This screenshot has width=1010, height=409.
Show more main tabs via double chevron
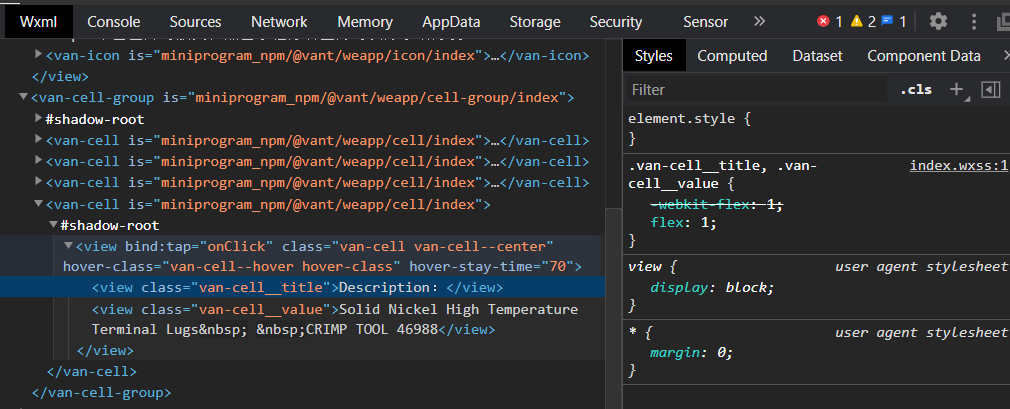pos(759,21)
